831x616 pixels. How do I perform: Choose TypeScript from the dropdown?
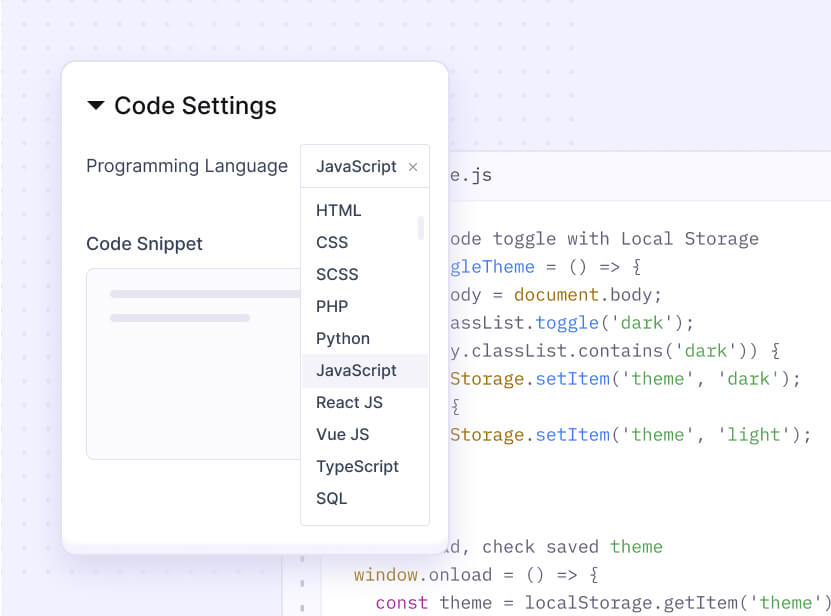pos(357,467)
